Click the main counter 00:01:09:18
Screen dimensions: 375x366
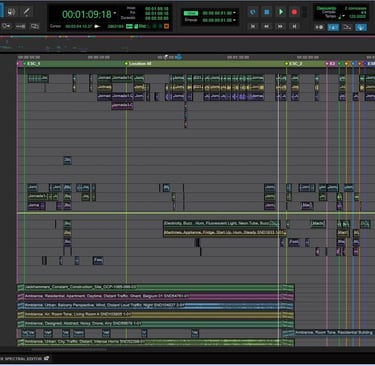[x=87, y=14]
